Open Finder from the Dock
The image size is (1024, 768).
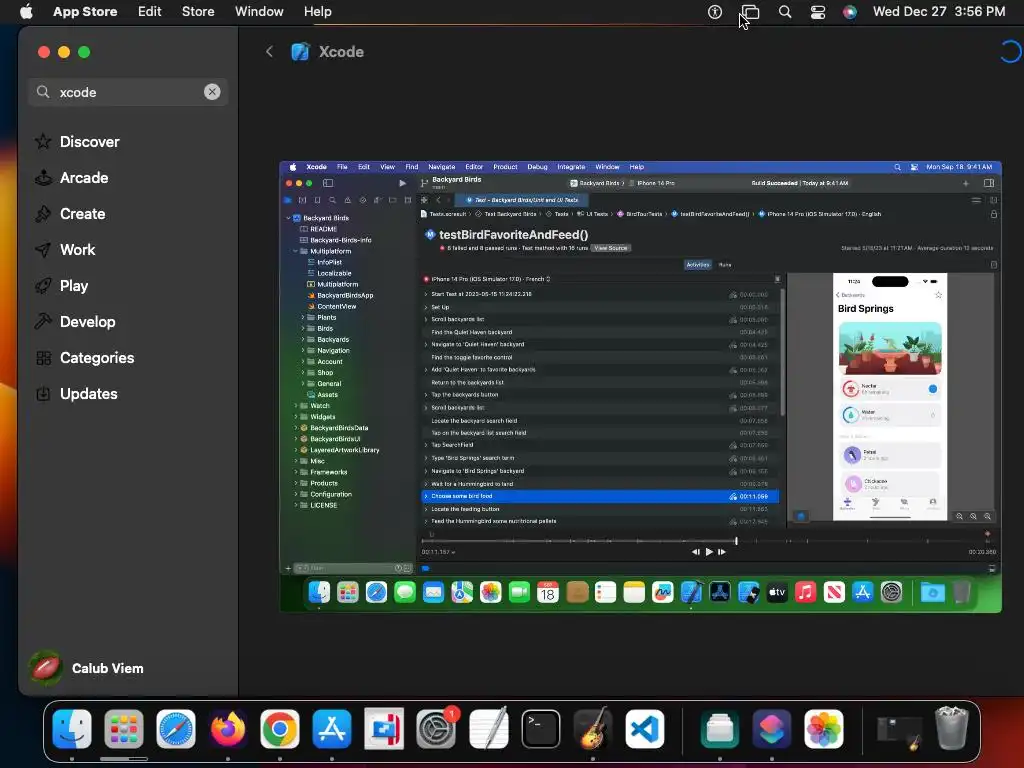click(x=72, y=729)
